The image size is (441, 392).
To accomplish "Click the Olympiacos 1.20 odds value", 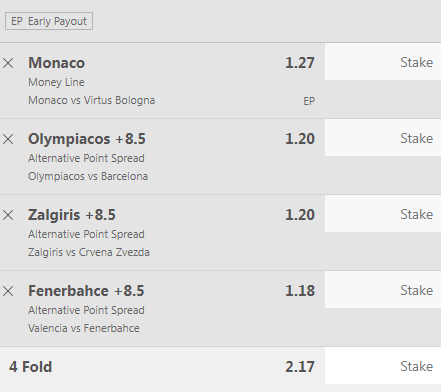I will click(300, 139).
